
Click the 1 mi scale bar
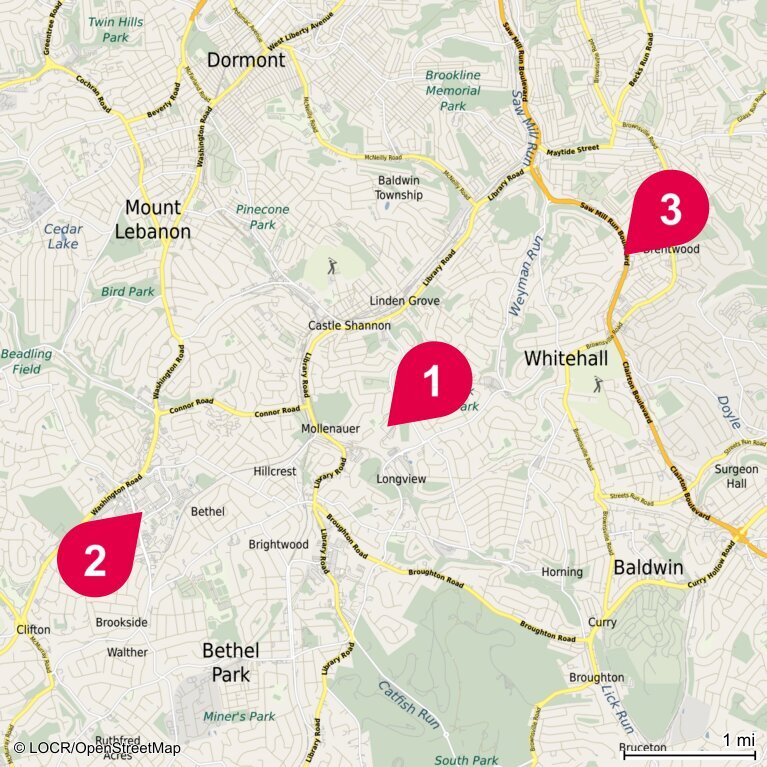click(x=689, y=748)
